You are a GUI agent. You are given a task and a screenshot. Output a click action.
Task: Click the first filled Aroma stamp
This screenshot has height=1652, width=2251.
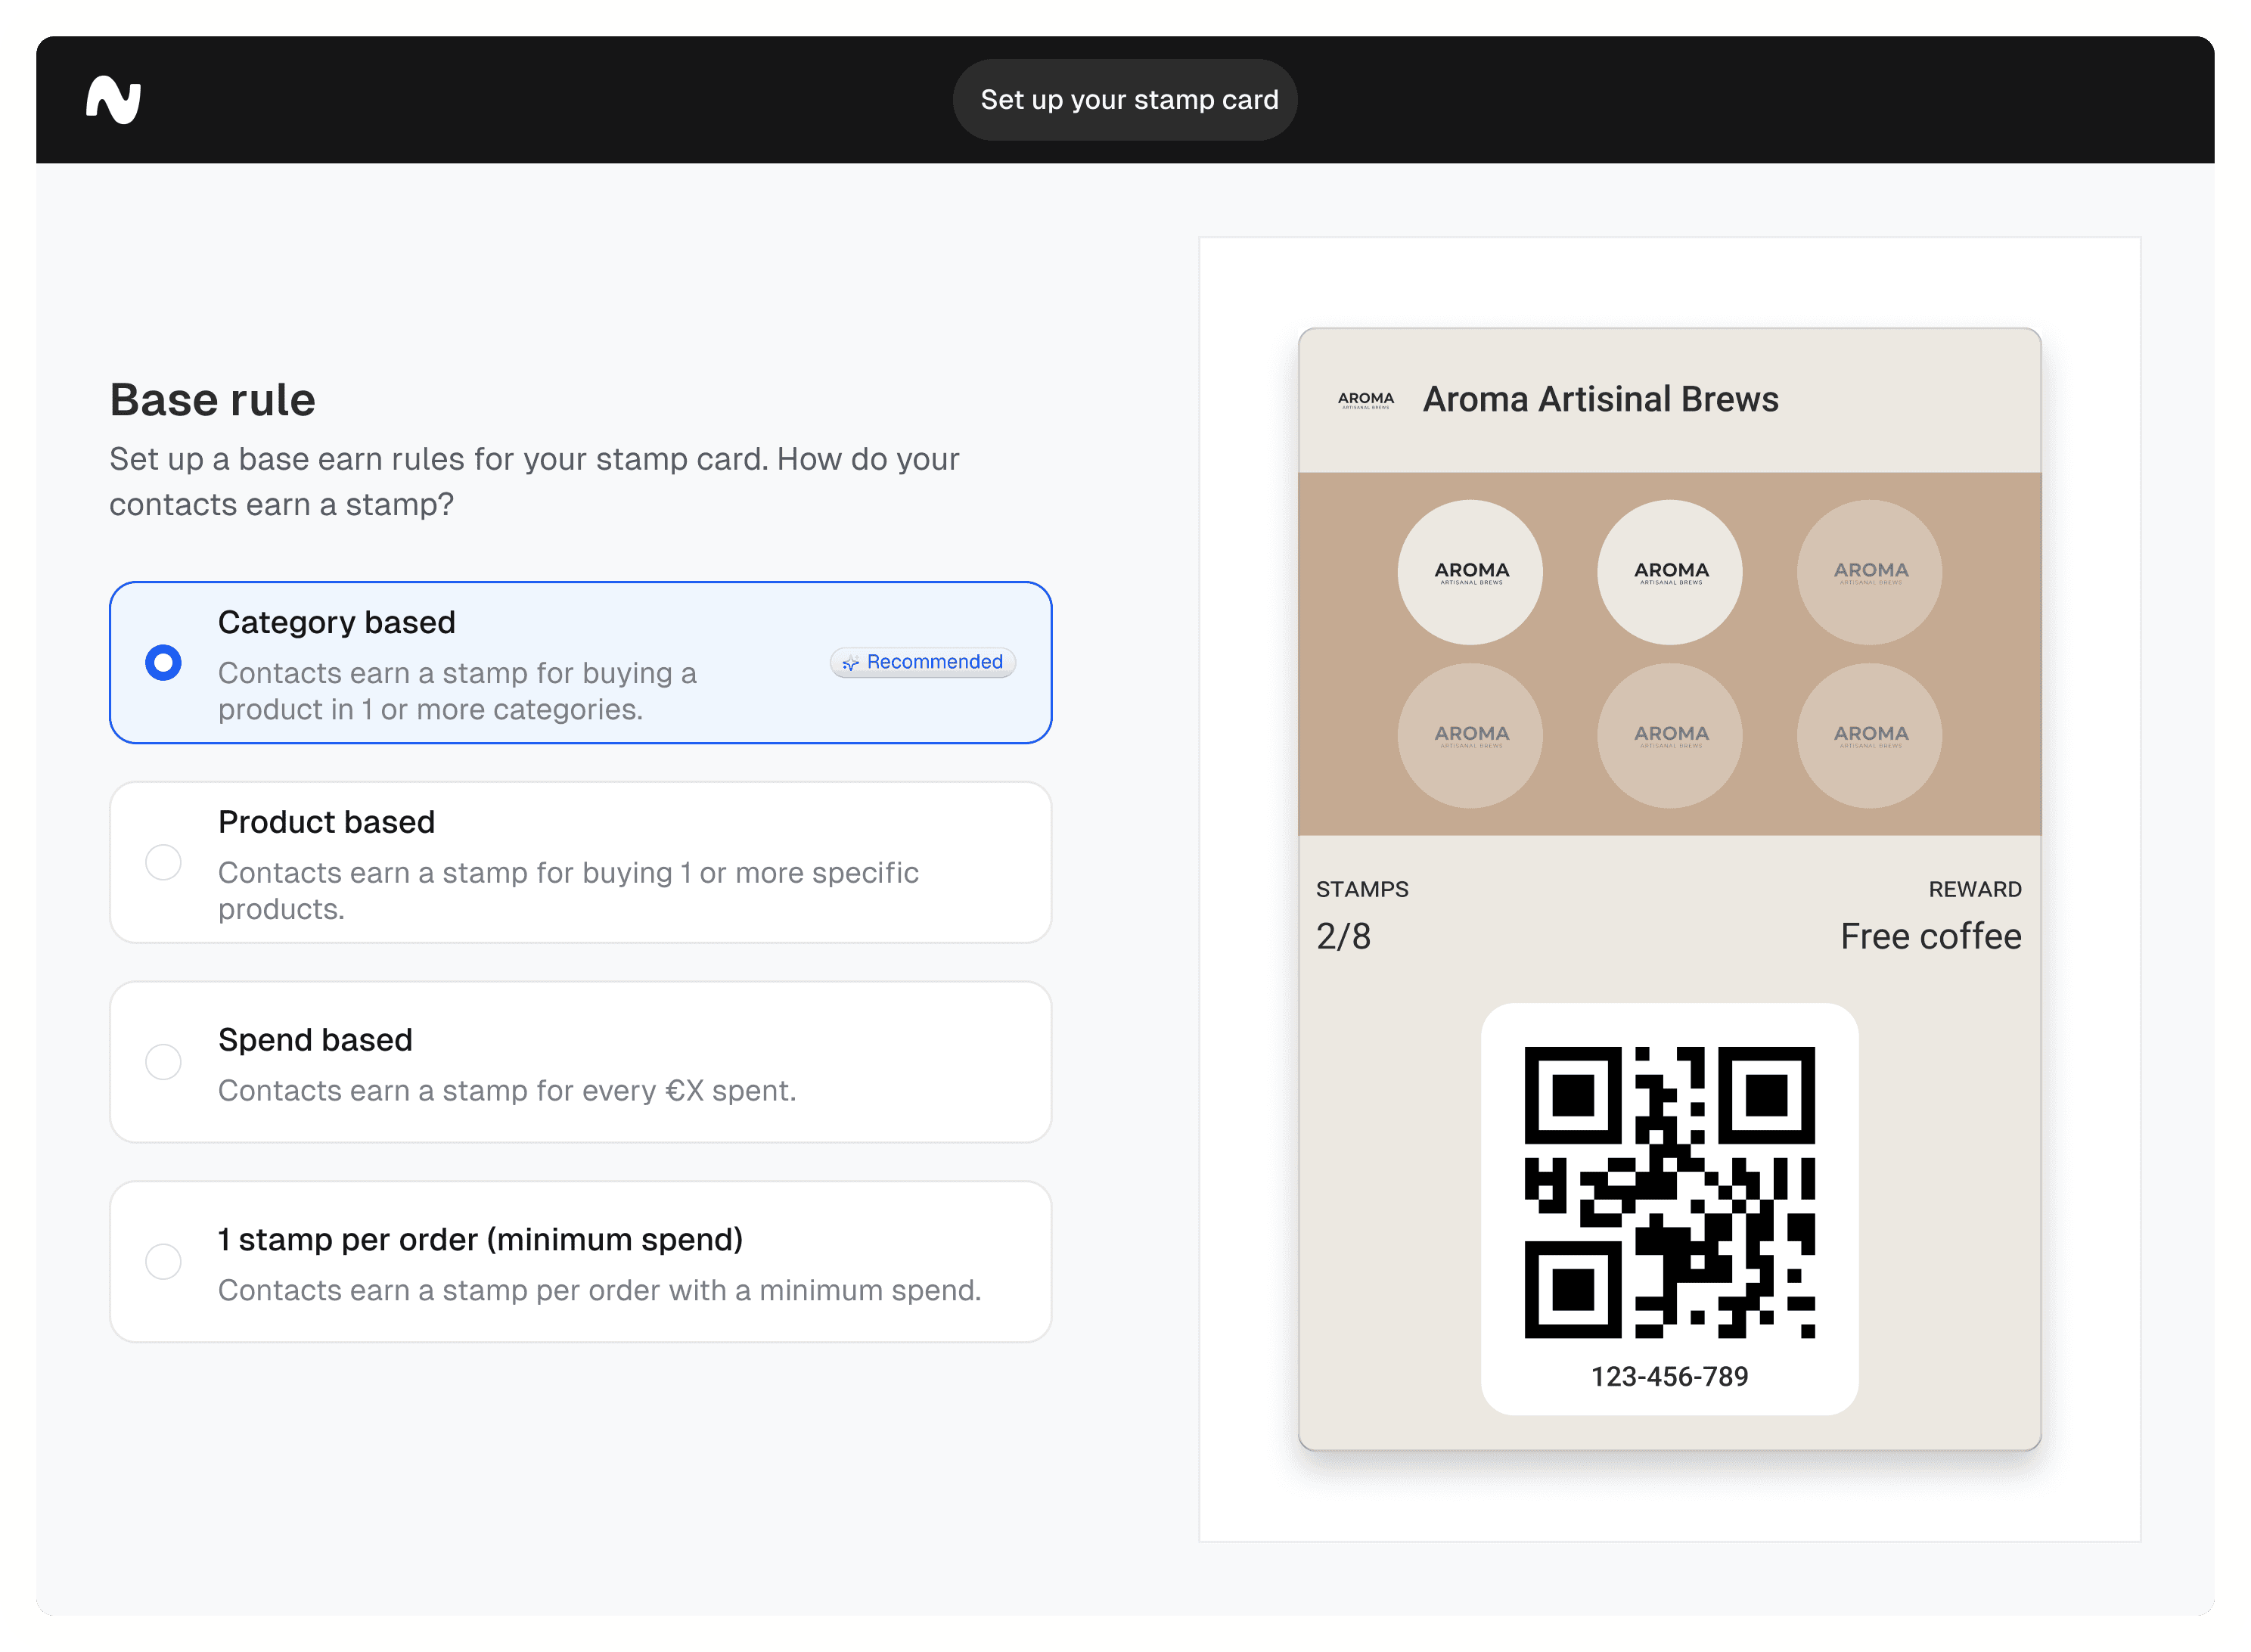point(1470,572)
